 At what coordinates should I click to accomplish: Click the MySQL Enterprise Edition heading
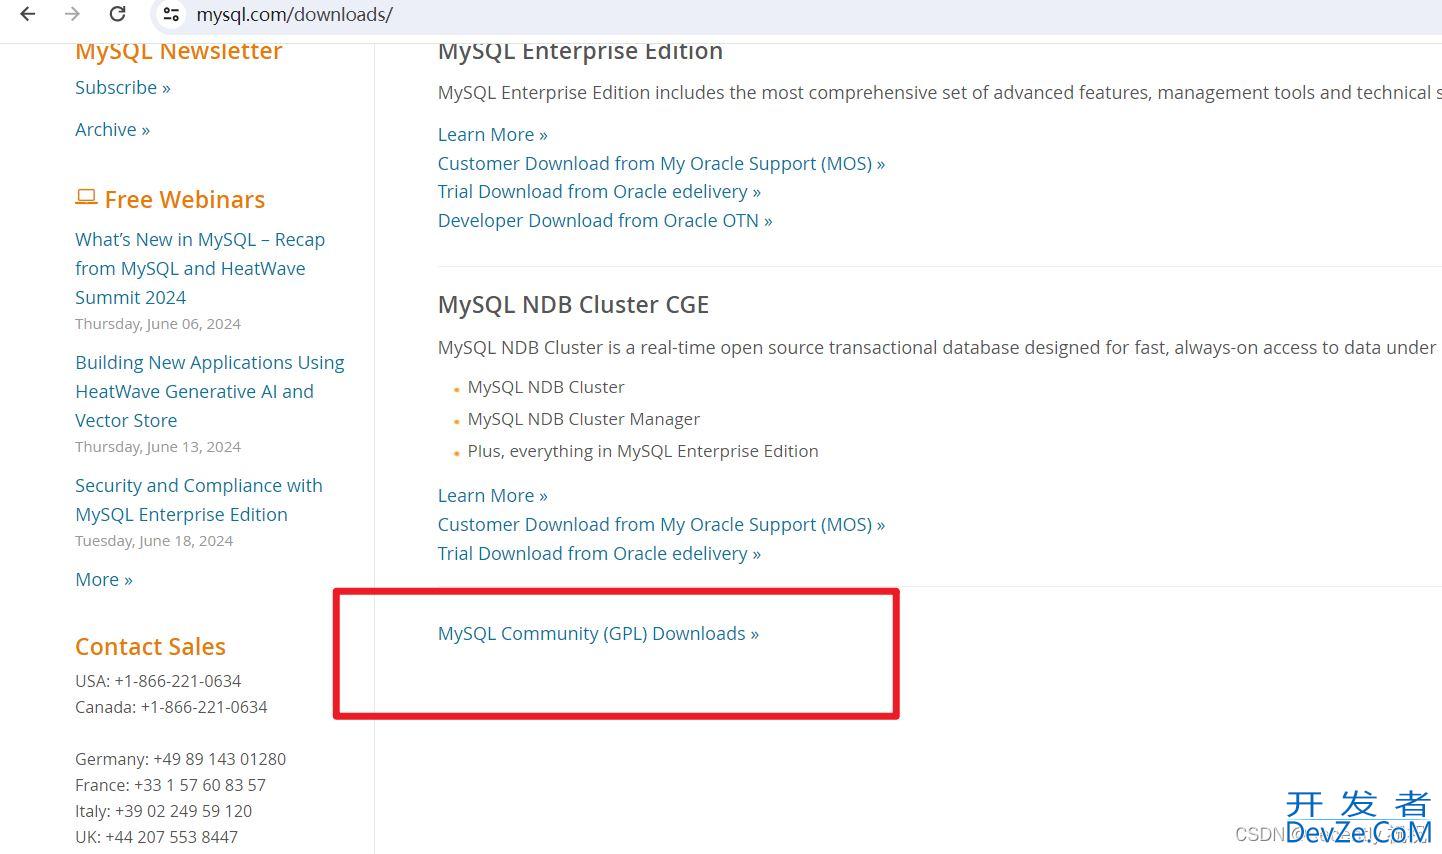580,52
